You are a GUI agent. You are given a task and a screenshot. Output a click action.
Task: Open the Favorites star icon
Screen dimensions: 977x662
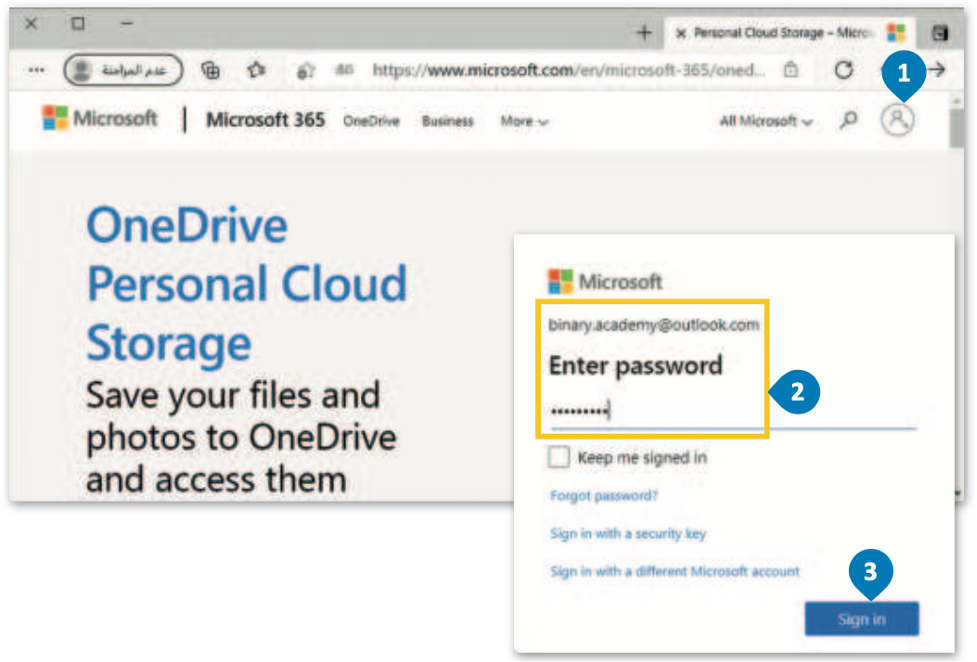coord(256,70)
